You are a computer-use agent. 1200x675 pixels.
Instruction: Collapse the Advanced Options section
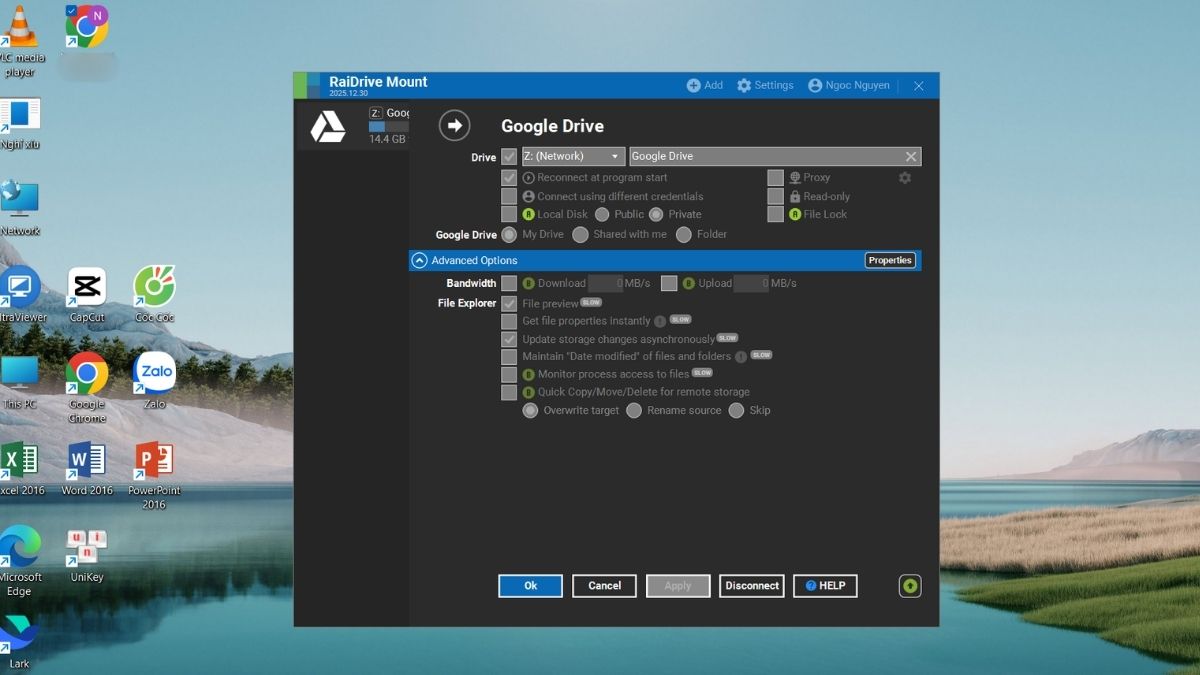[420, 260]
